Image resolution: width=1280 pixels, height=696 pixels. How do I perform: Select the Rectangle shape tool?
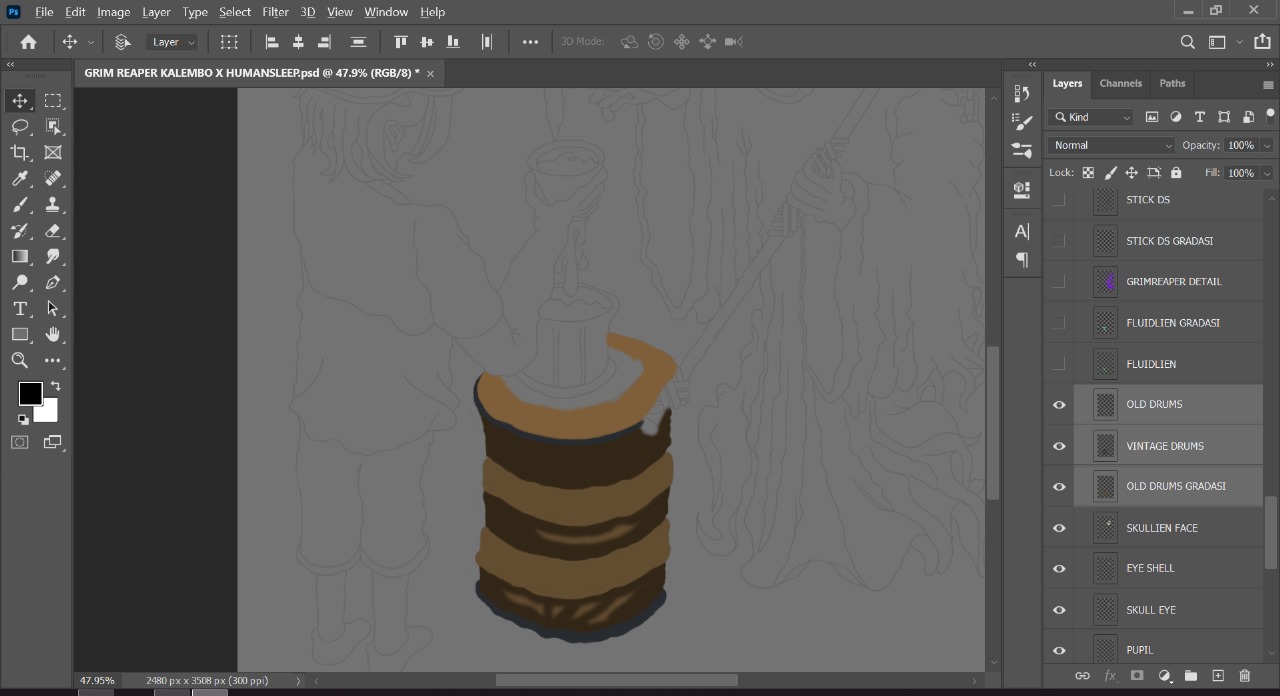pyautogui.click(x=20, y=335)
